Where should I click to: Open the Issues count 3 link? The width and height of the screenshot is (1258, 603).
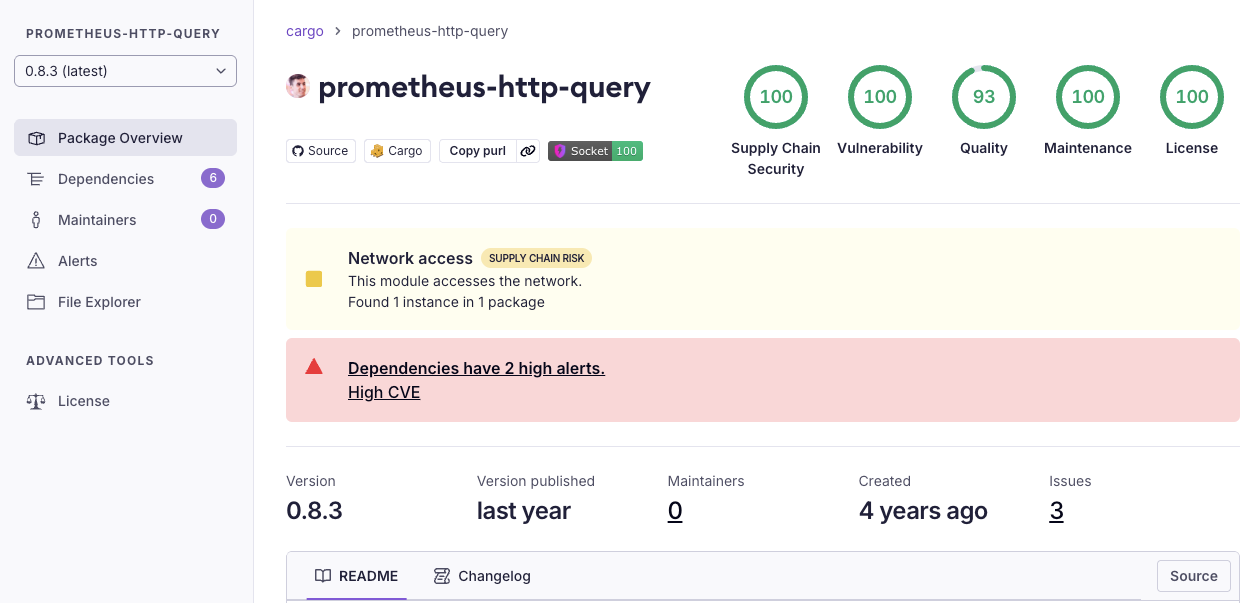click(x=1056, y=511)
